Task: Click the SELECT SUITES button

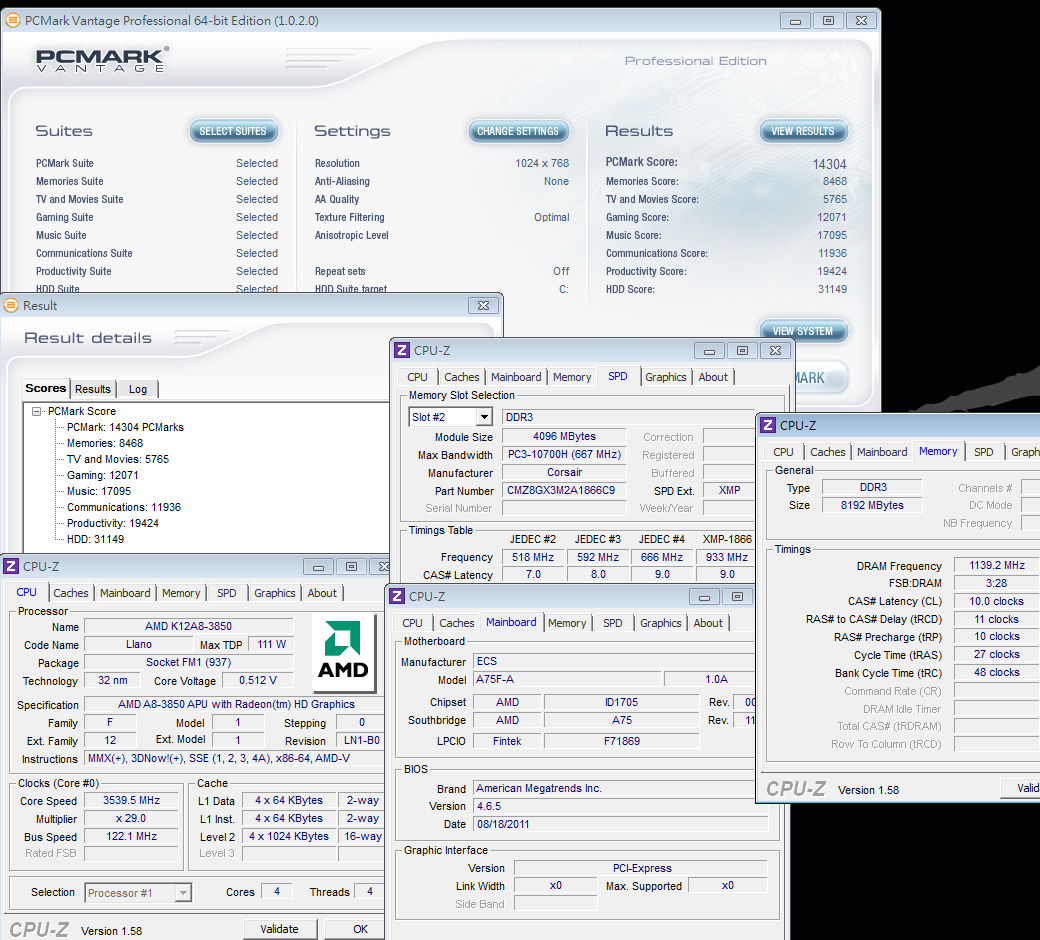Action: click(x=233, y=131)
